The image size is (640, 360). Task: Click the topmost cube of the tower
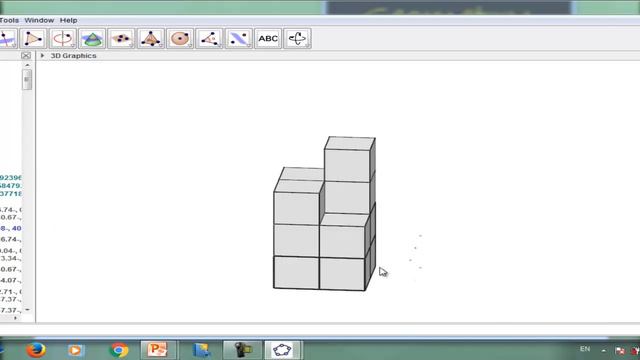pos(349,159)
